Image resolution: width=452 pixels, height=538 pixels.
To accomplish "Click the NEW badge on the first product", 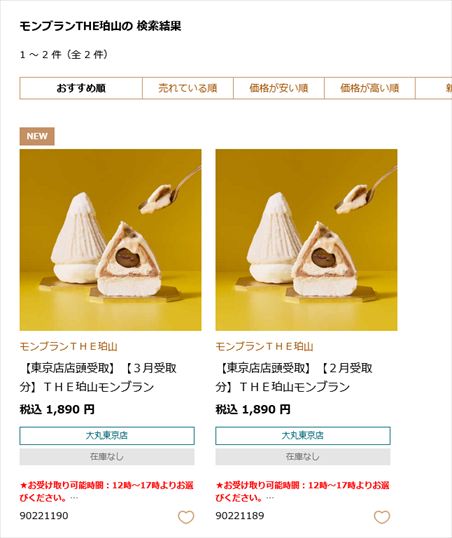I will coord(37,136).
